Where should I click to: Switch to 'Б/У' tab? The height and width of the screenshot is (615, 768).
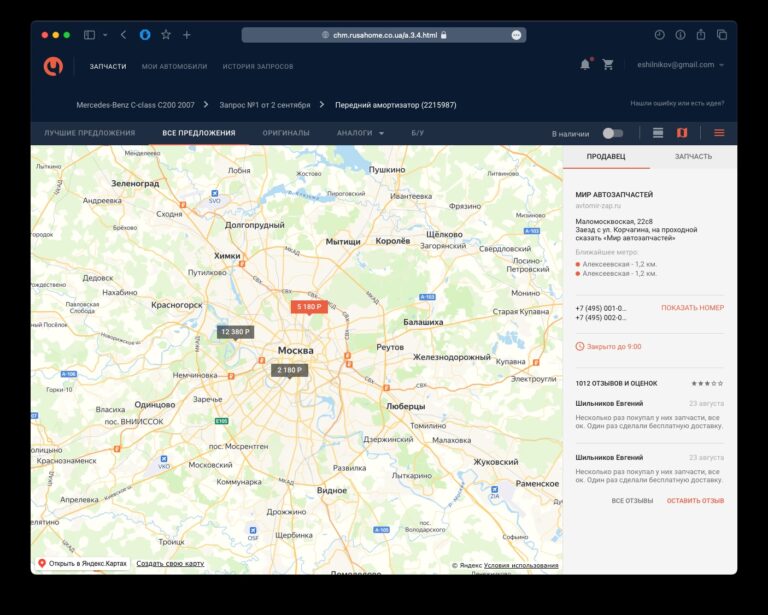pyautogui.click(x=418, y=133)
